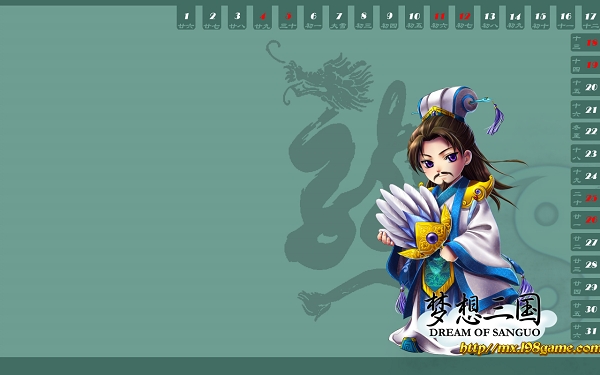The width and height of the screenshot is (600, 375).
Task: Click calendar day 24 tile
Action: pyautogui.click(x=585, y=176)
